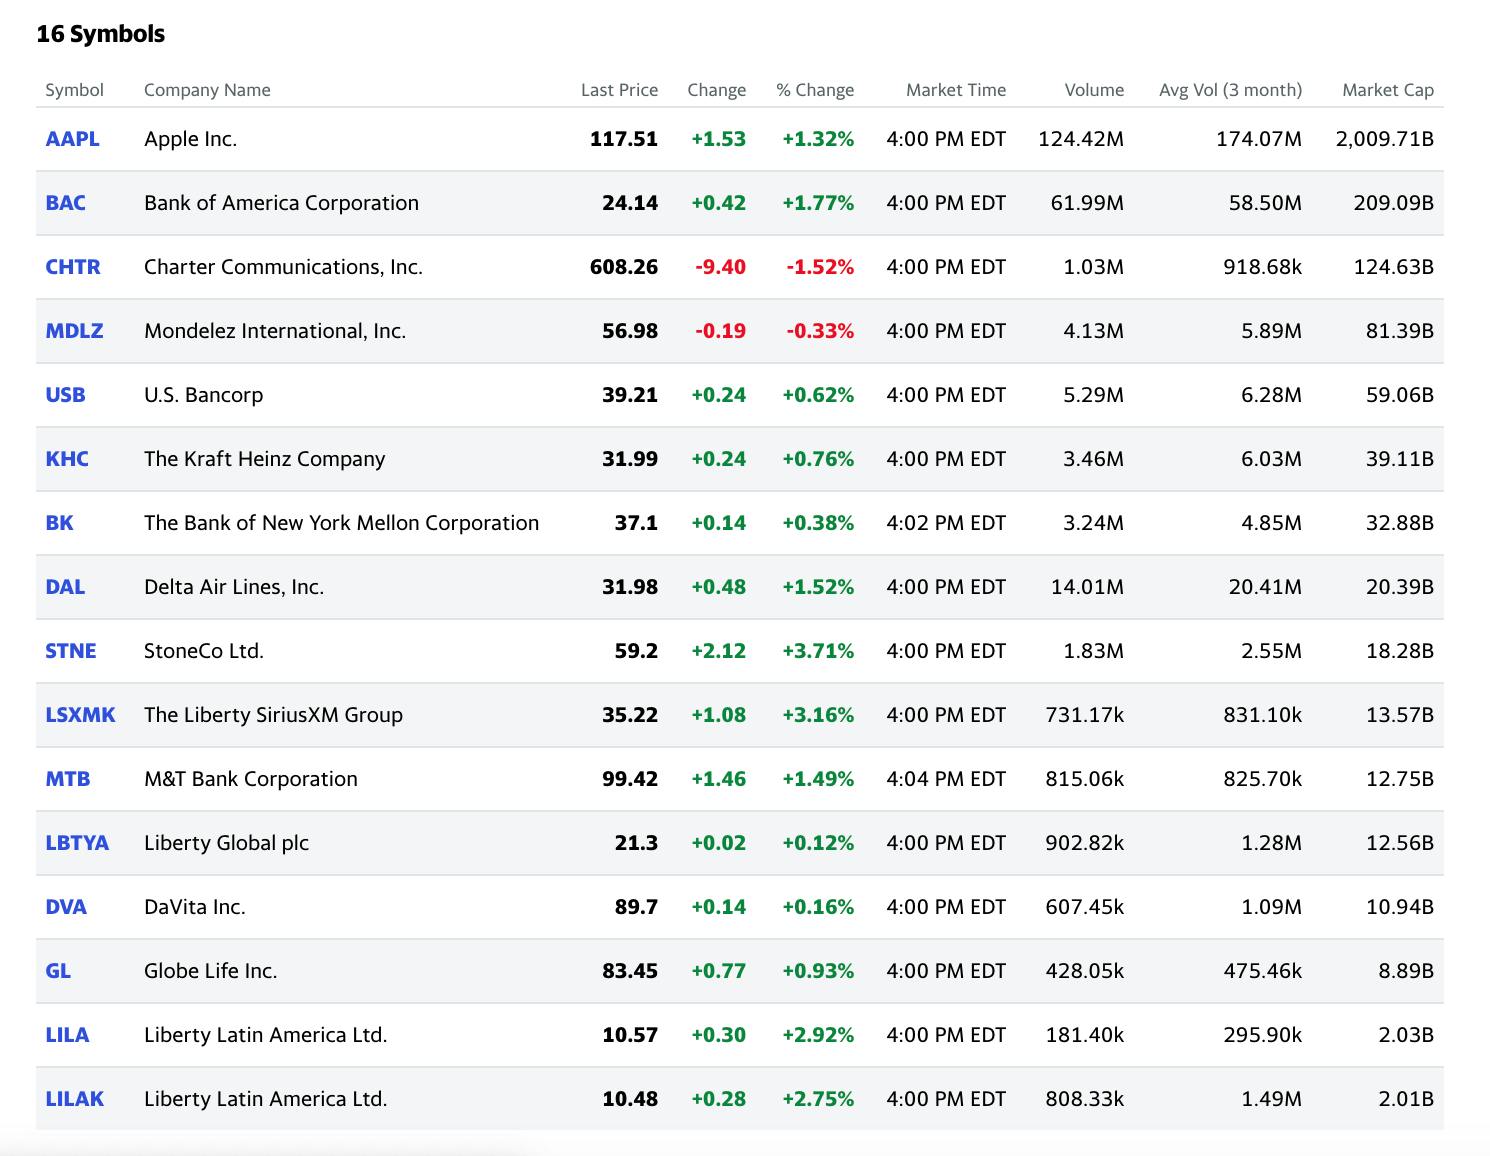The height and width of the screenshot is (1156, 1490).
Task: Select the 'U.S. Bancorp' name cell
Action: pyautogui.click(x=203, y=395)
